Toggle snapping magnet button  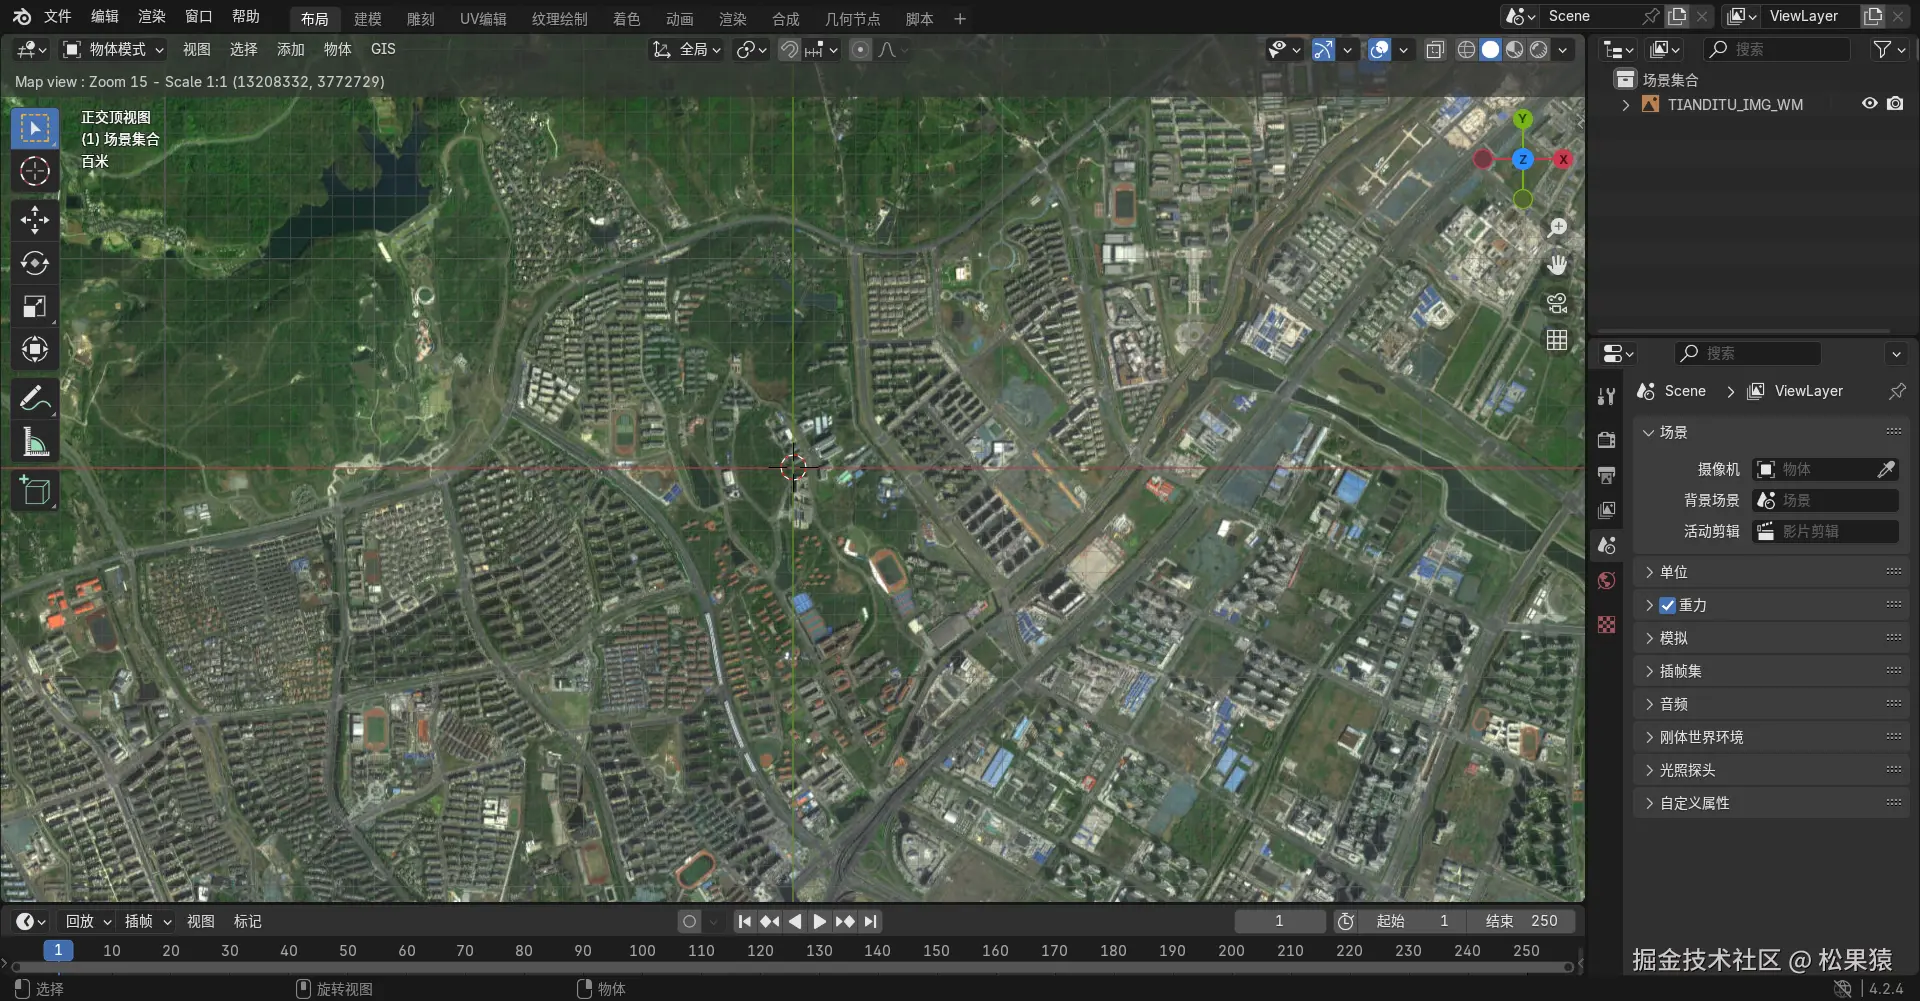790,49
